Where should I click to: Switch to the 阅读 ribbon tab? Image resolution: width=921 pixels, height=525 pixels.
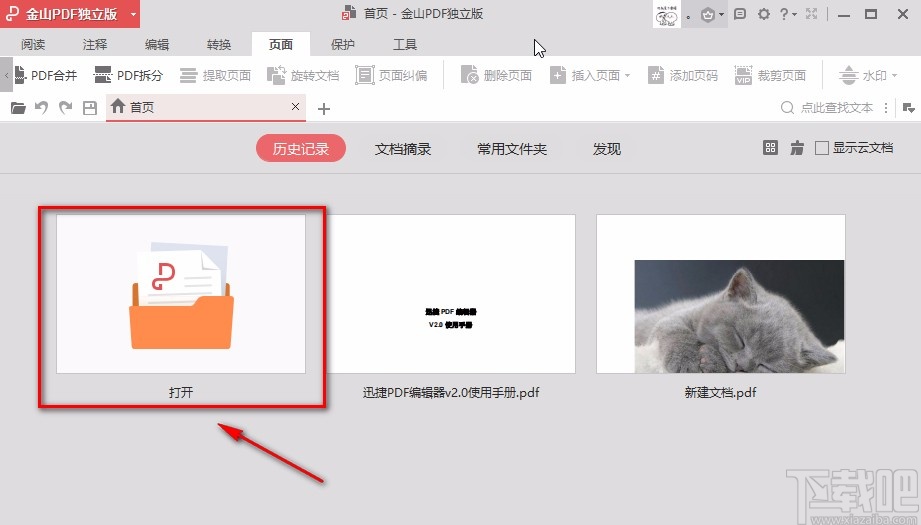pyautogui.click(x=33, y=45)
